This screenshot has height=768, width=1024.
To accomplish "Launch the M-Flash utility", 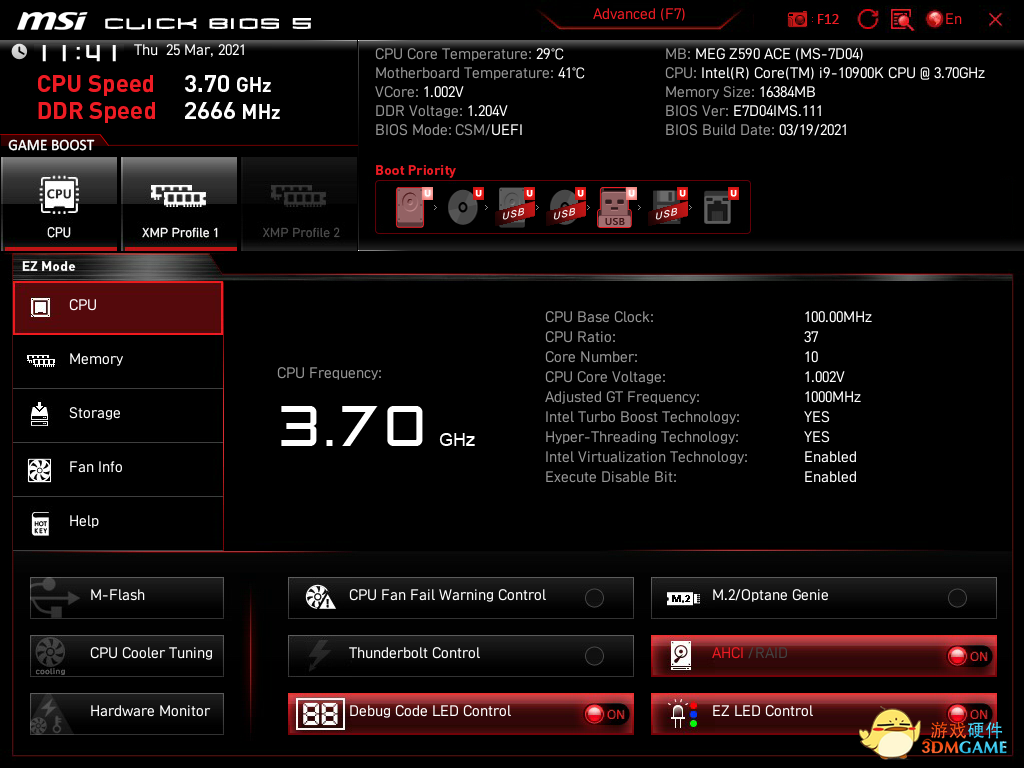I will [x=127, y=598].
